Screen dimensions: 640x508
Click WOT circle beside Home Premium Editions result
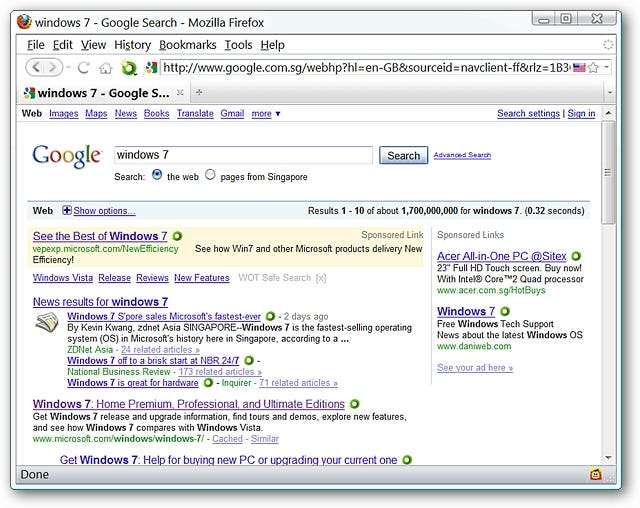coord(354,404)
